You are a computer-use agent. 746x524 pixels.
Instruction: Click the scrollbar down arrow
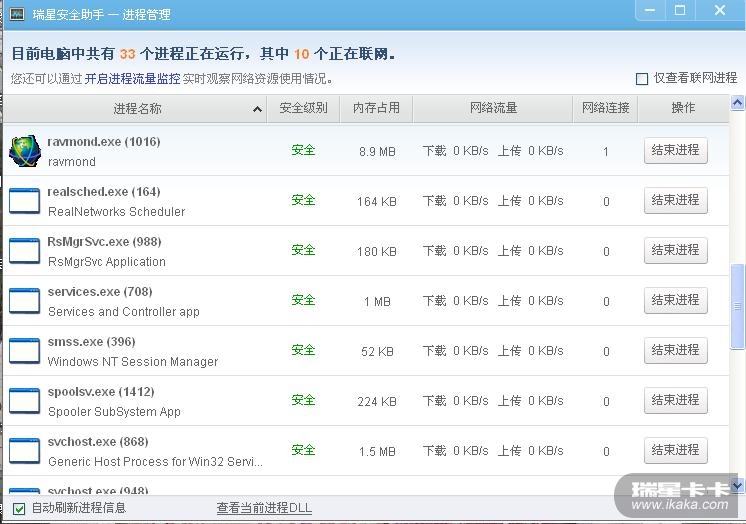pyautogui.click(x=738, y=486)
